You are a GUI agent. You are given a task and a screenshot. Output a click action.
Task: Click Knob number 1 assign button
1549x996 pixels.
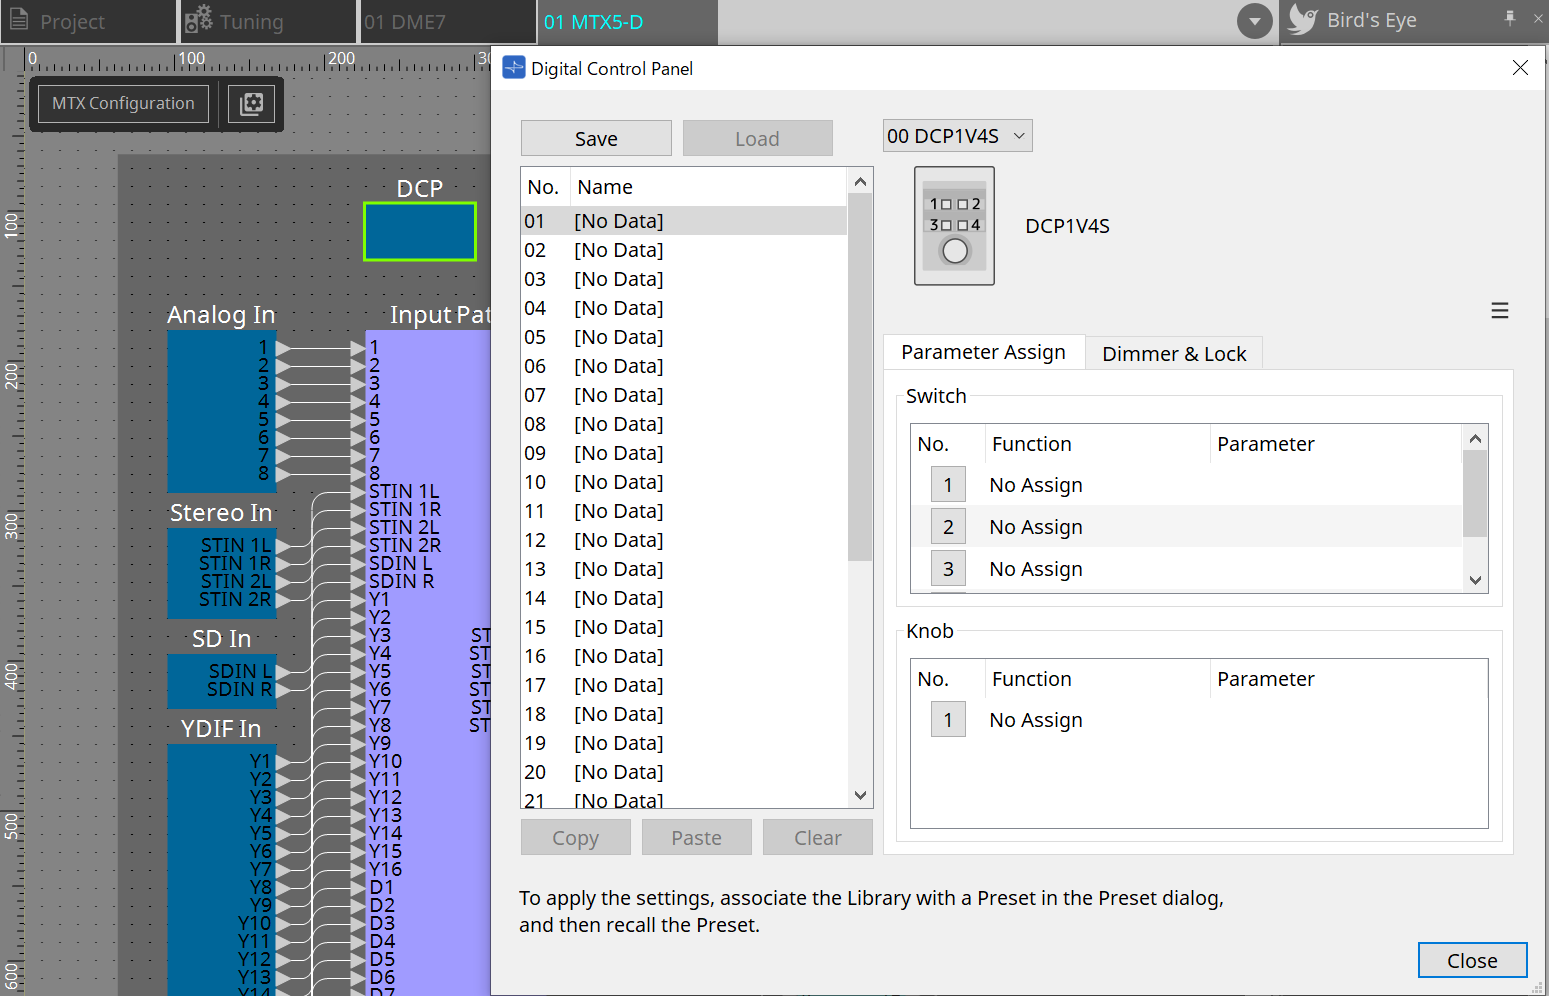click(x=947, y=720)
